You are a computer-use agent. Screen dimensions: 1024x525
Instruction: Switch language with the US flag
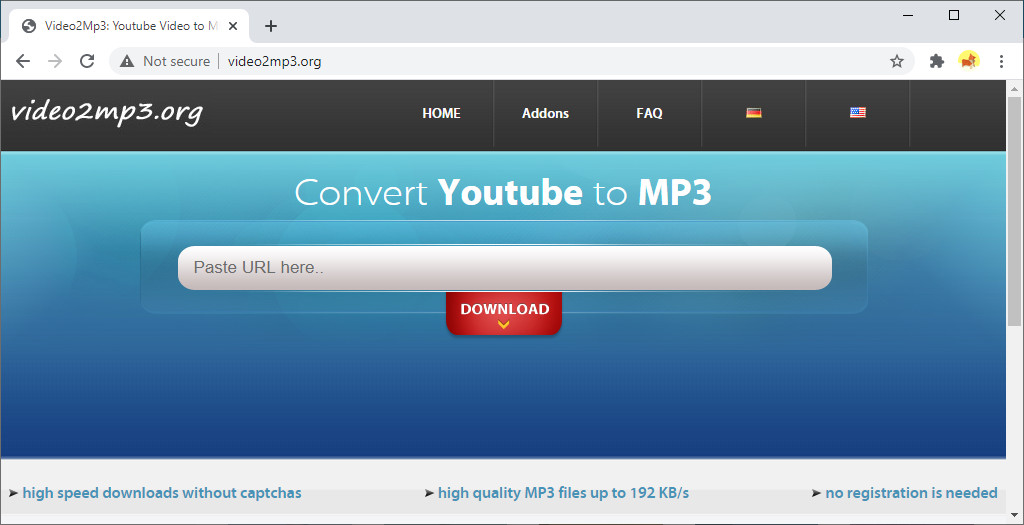[x=857, y=113]
